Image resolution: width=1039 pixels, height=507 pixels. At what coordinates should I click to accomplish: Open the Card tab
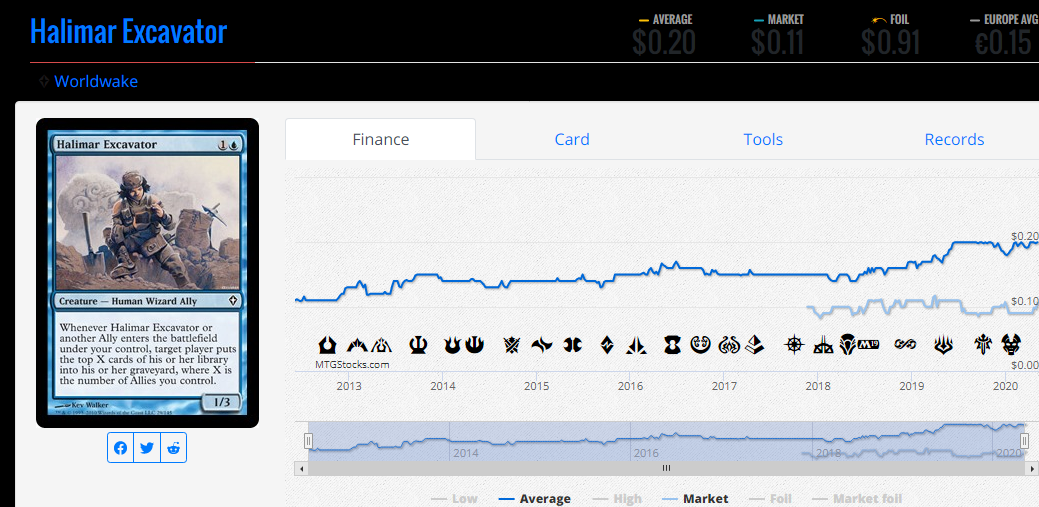572,139
